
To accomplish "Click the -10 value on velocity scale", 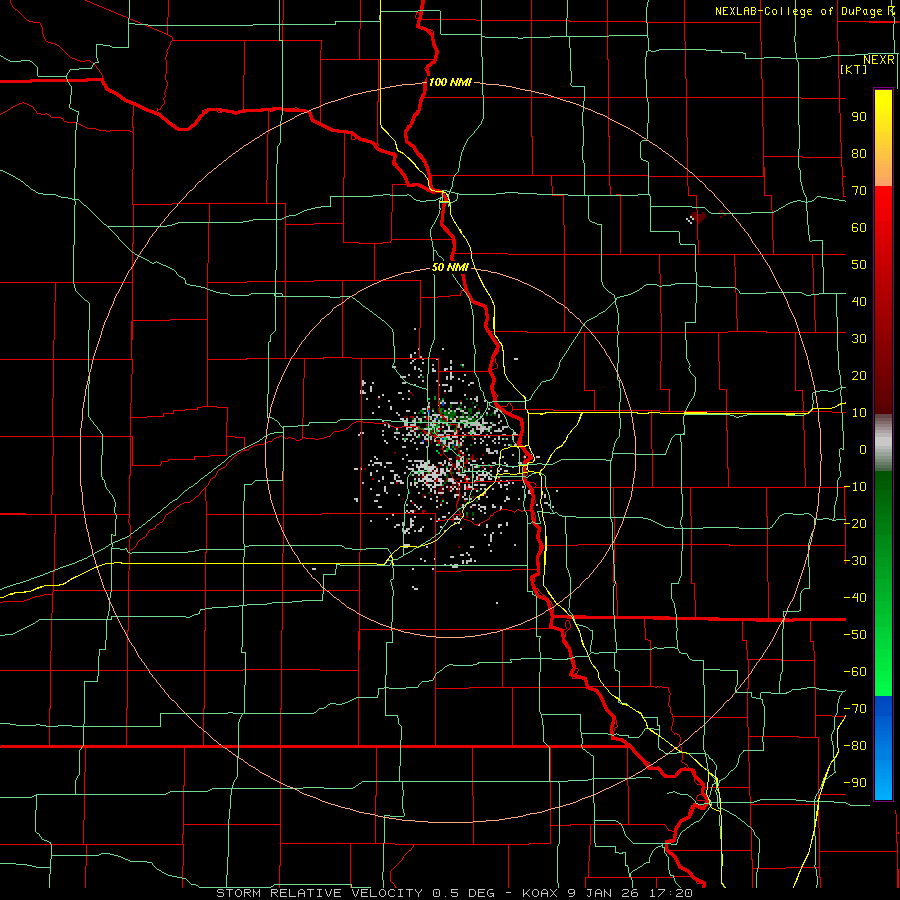I will coord(855,487).
